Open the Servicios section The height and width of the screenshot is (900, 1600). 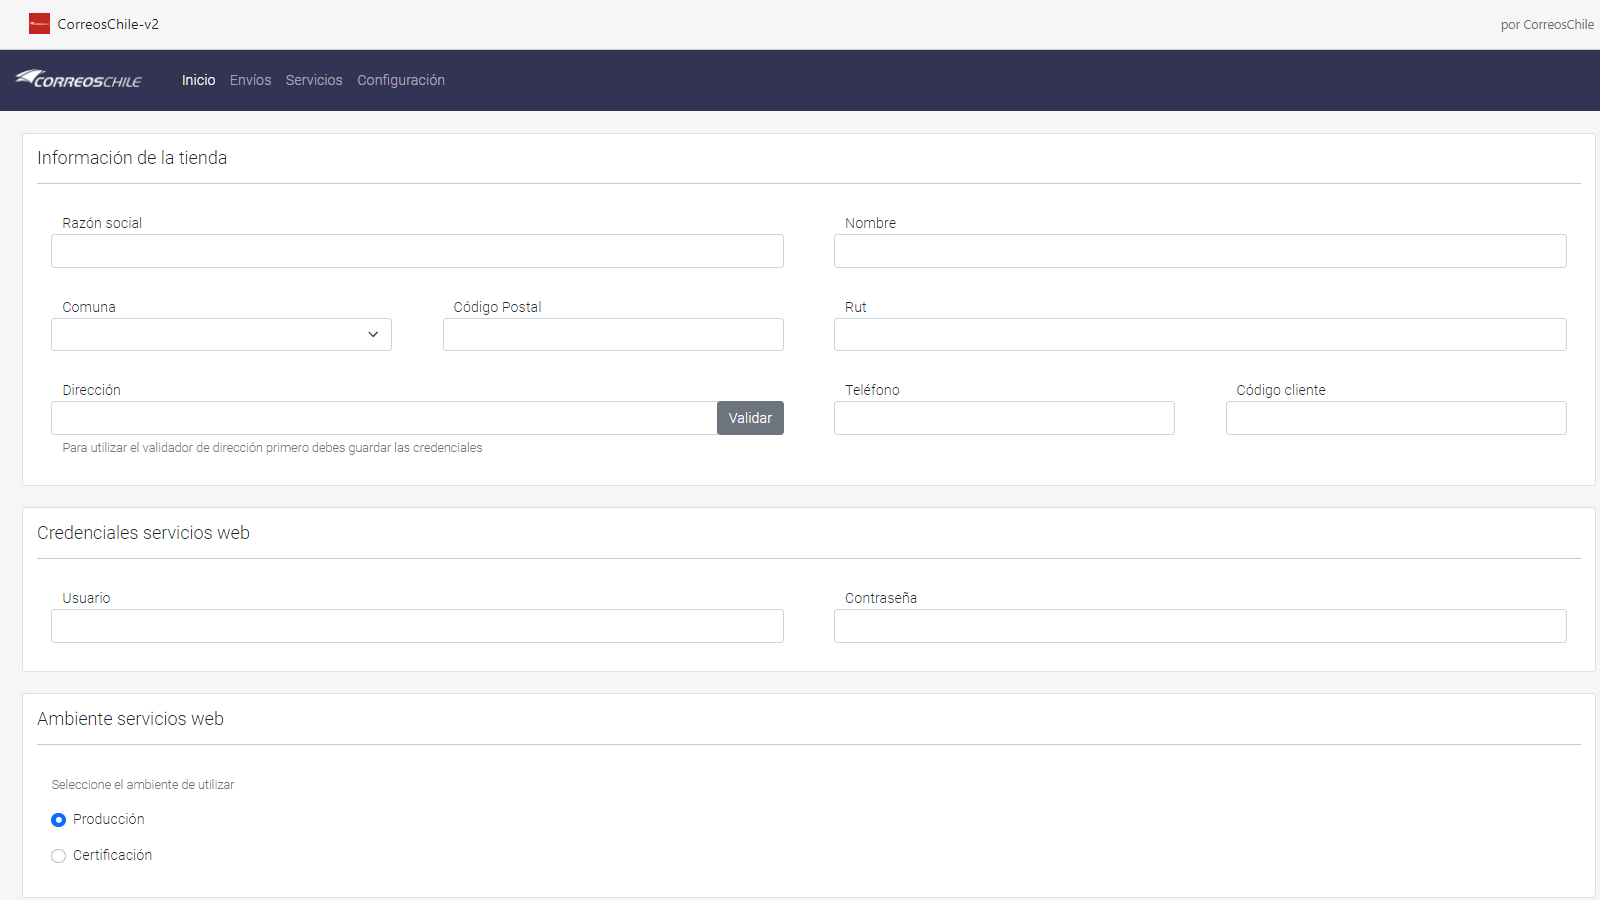coord(314,80)
